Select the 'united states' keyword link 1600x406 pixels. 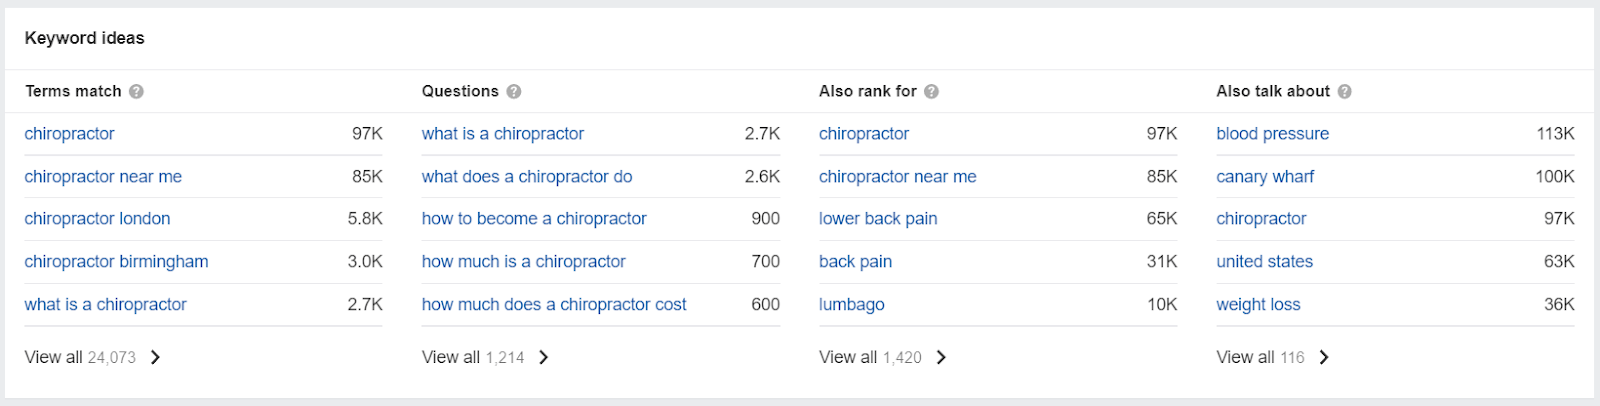(1264, 261)
